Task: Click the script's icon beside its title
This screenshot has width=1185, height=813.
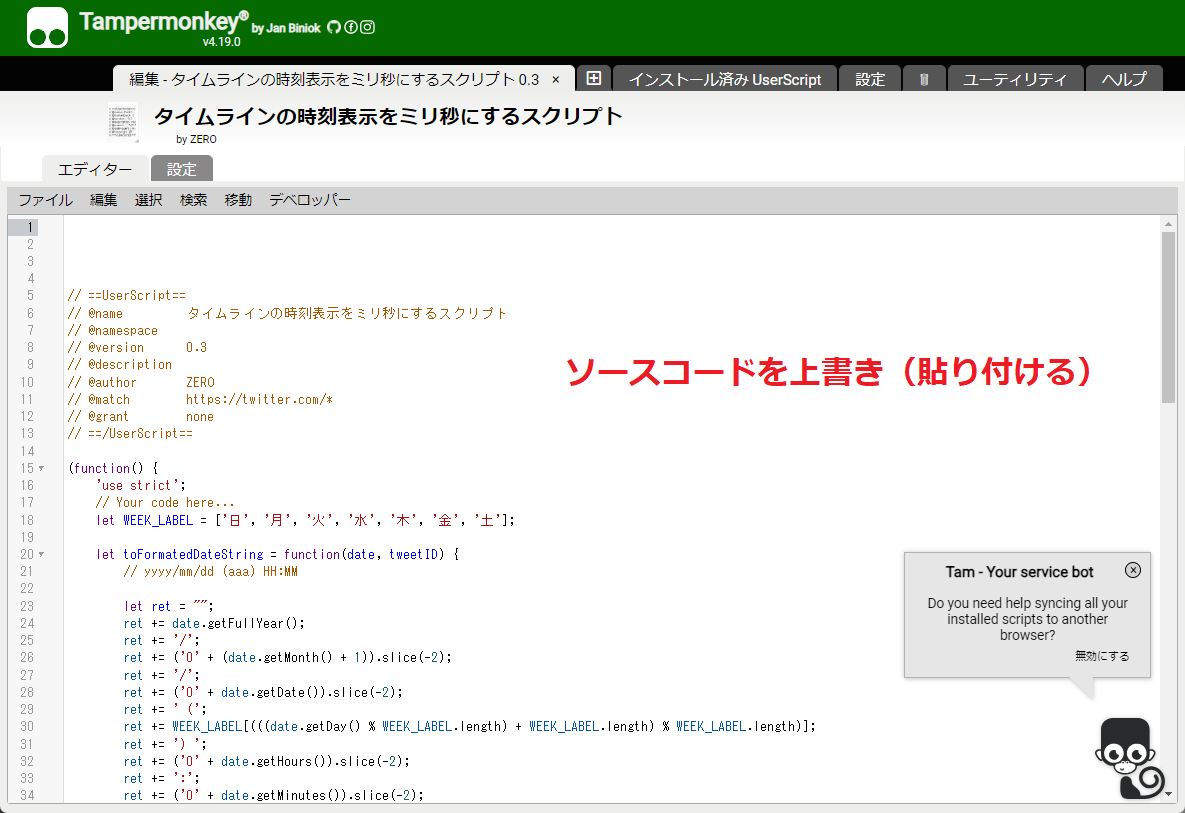Action: 122,121
